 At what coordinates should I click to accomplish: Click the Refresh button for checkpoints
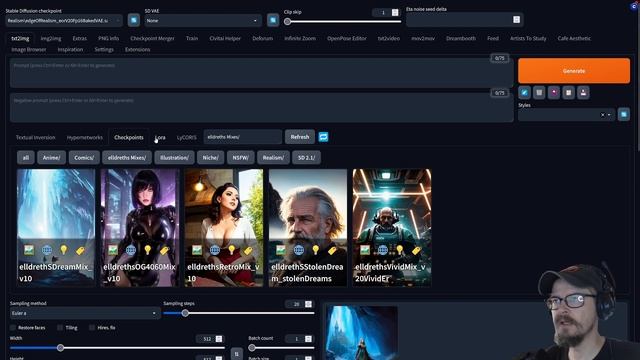click(300, 137)
